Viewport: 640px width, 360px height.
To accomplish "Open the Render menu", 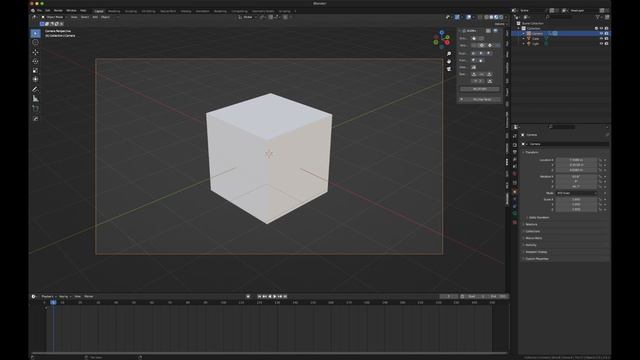I will click(x=58, y=11).
